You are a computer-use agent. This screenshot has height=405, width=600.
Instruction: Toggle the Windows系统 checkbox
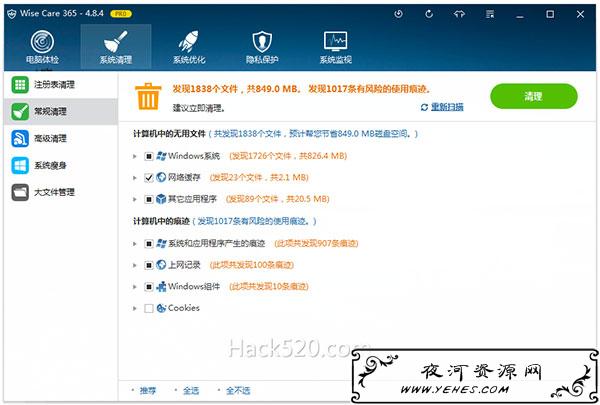click(x=149, y=156)
